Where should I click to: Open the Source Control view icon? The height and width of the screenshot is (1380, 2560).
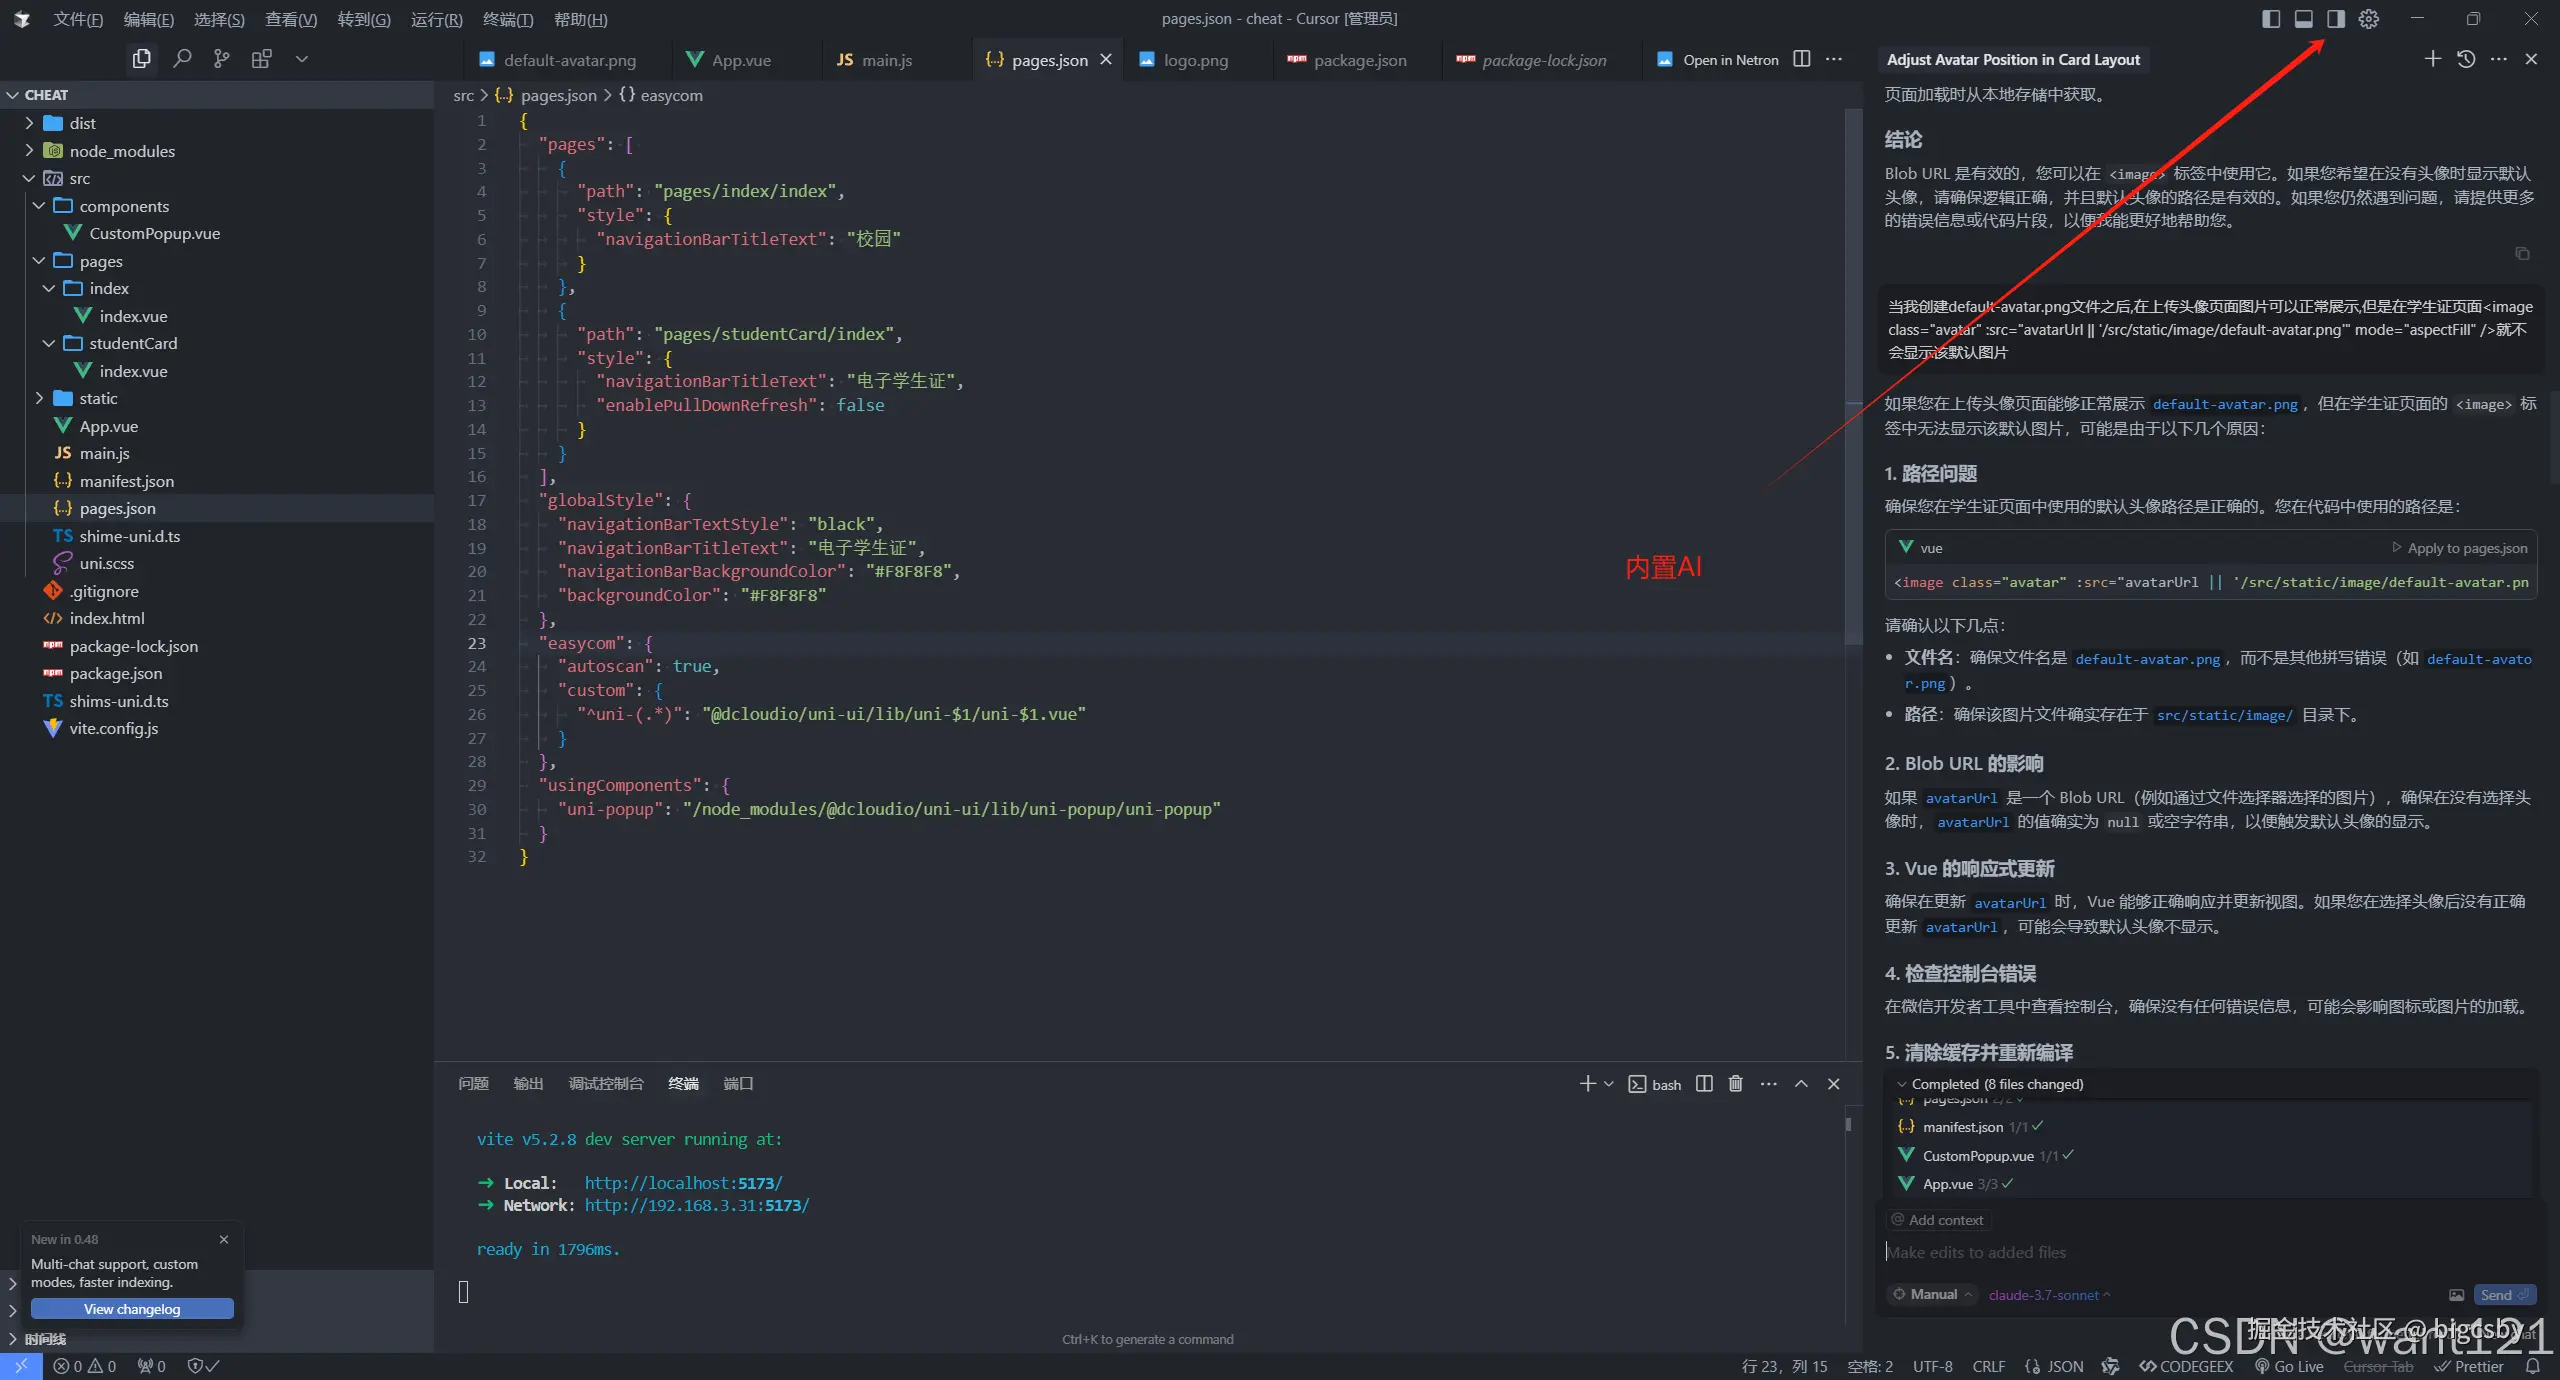pyautogui.click(x=222, y=59)
